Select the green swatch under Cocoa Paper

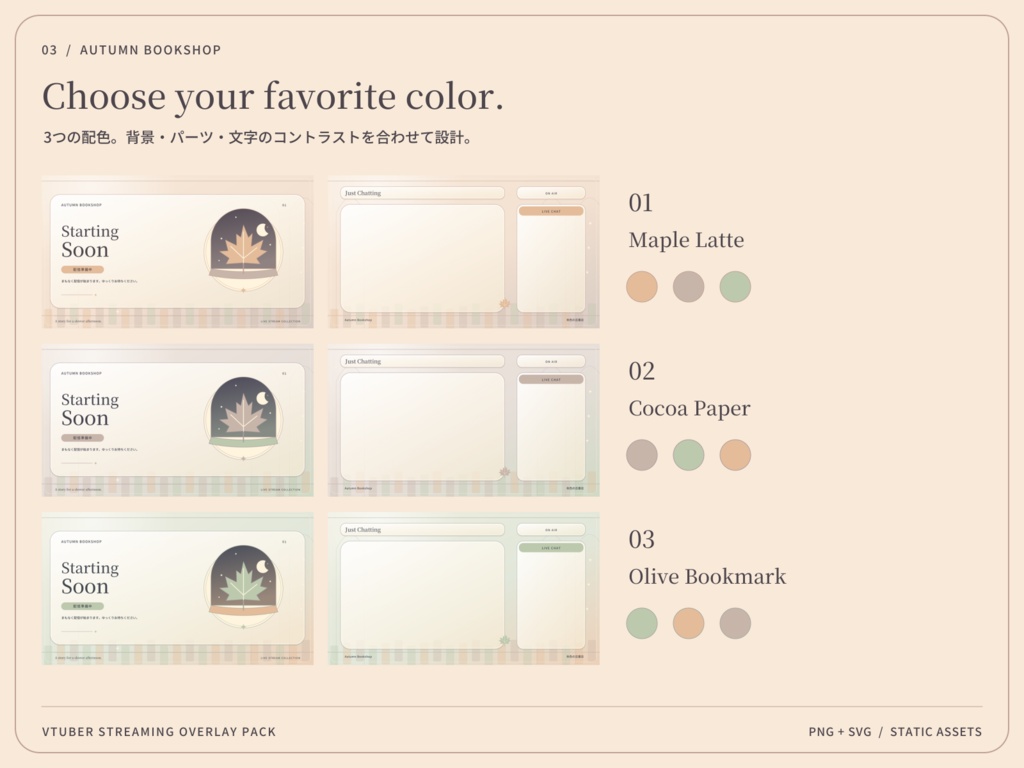(688, 455)
